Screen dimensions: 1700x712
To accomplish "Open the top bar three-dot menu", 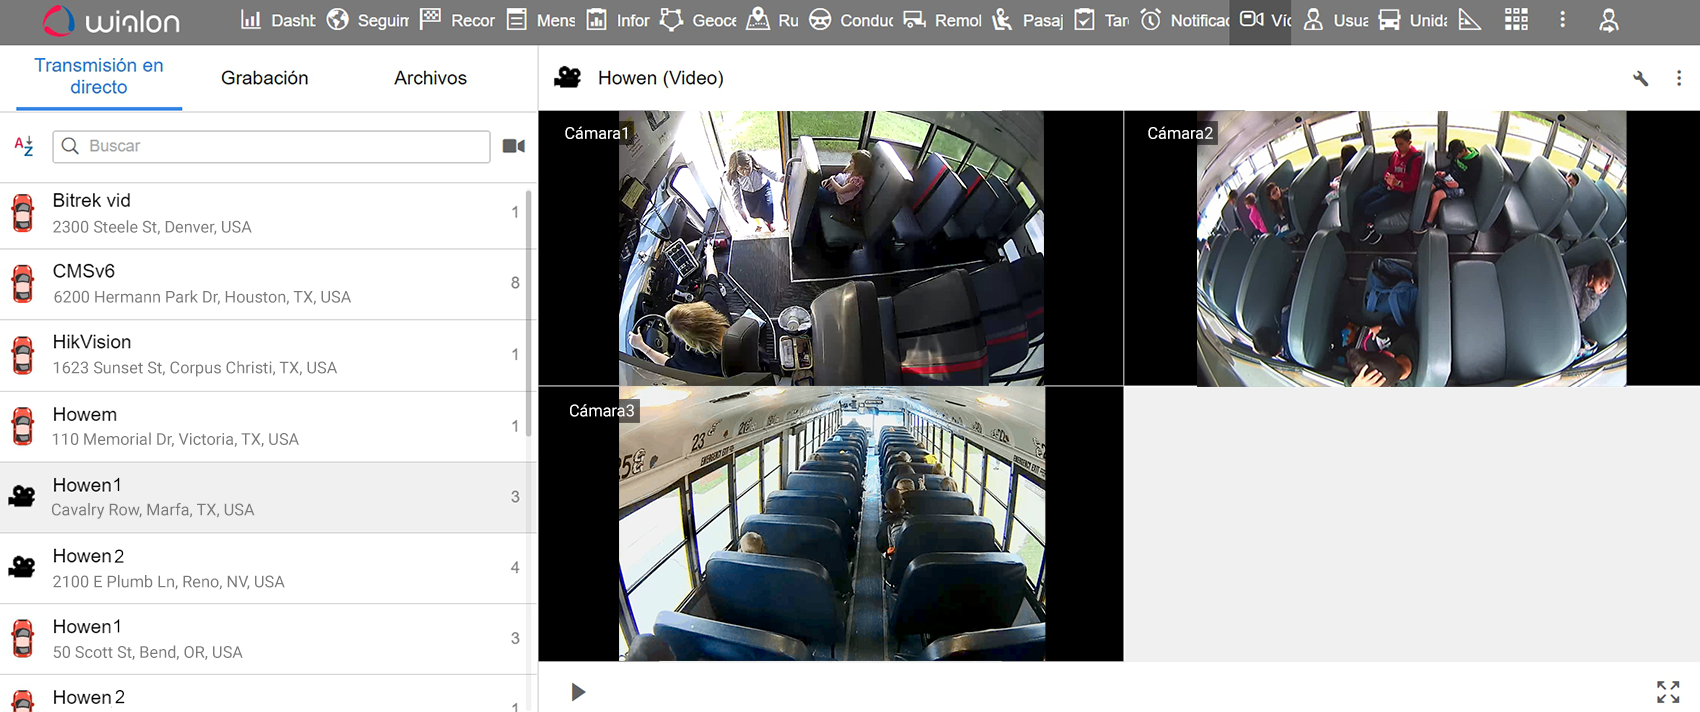I will pos(1562,20).
